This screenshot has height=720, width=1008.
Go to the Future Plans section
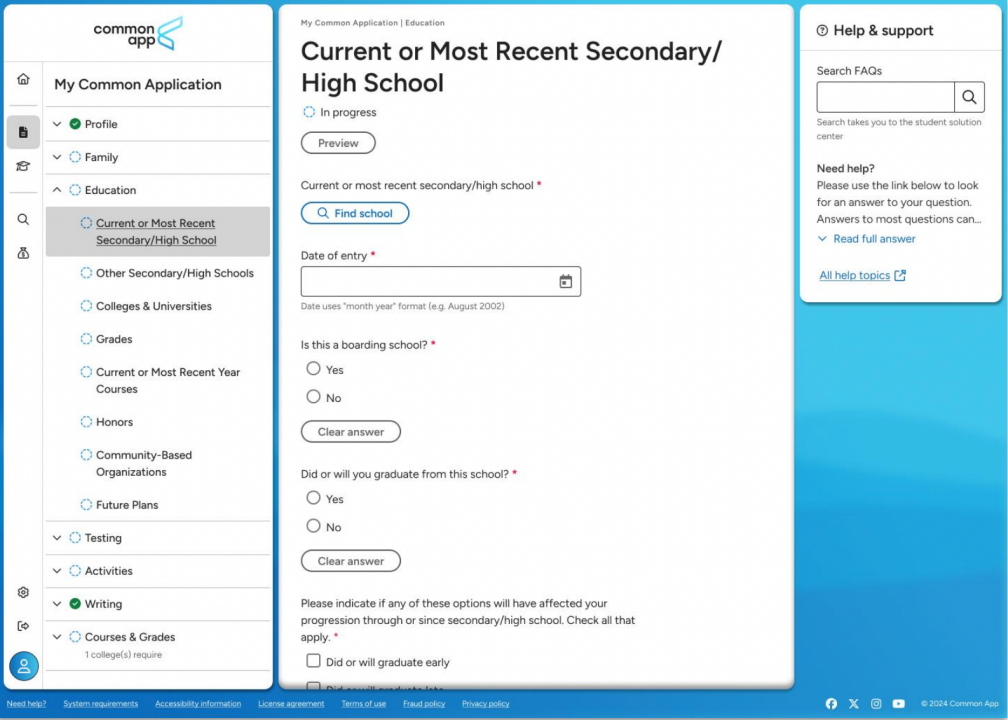click(127, 505)
